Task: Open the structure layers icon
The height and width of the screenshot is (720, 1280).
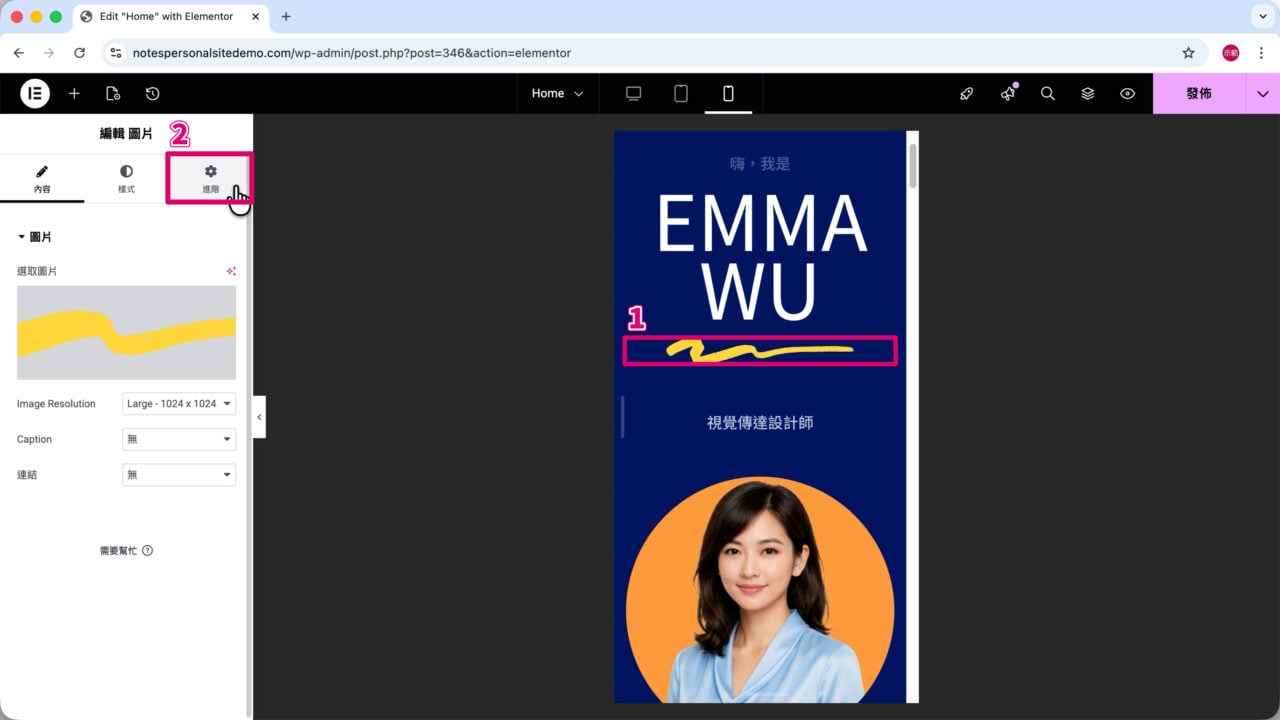Action: click(1088, 93)
